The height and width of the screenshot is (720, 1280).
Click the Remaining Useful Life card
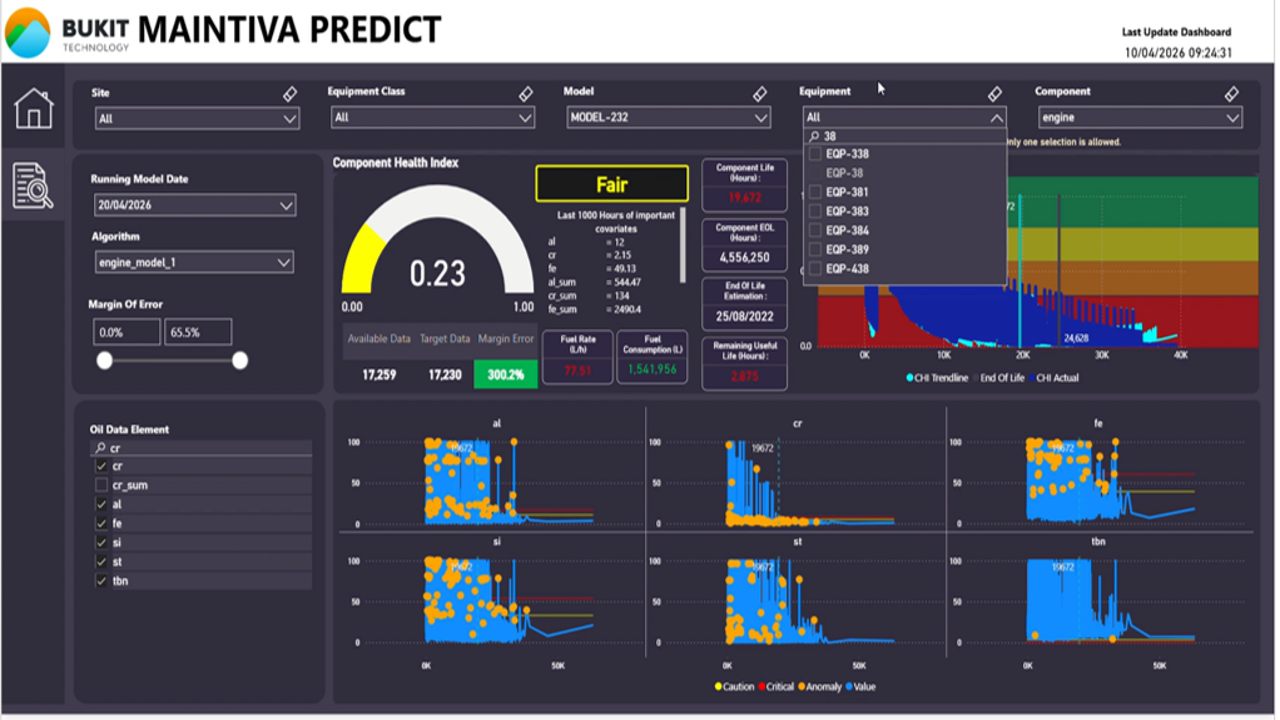tap(744, 363)
